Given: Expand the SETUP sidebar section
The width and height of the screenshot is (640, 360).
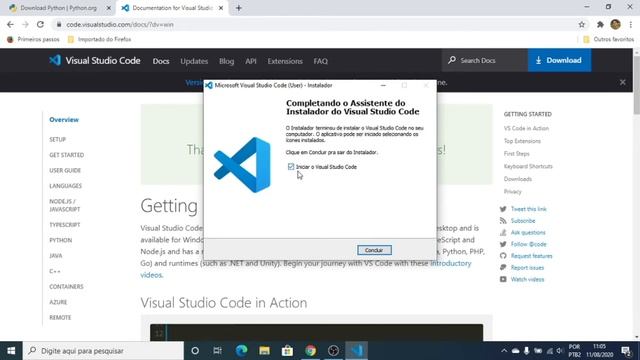Looking at the screenshot, I should coord(58,140).
